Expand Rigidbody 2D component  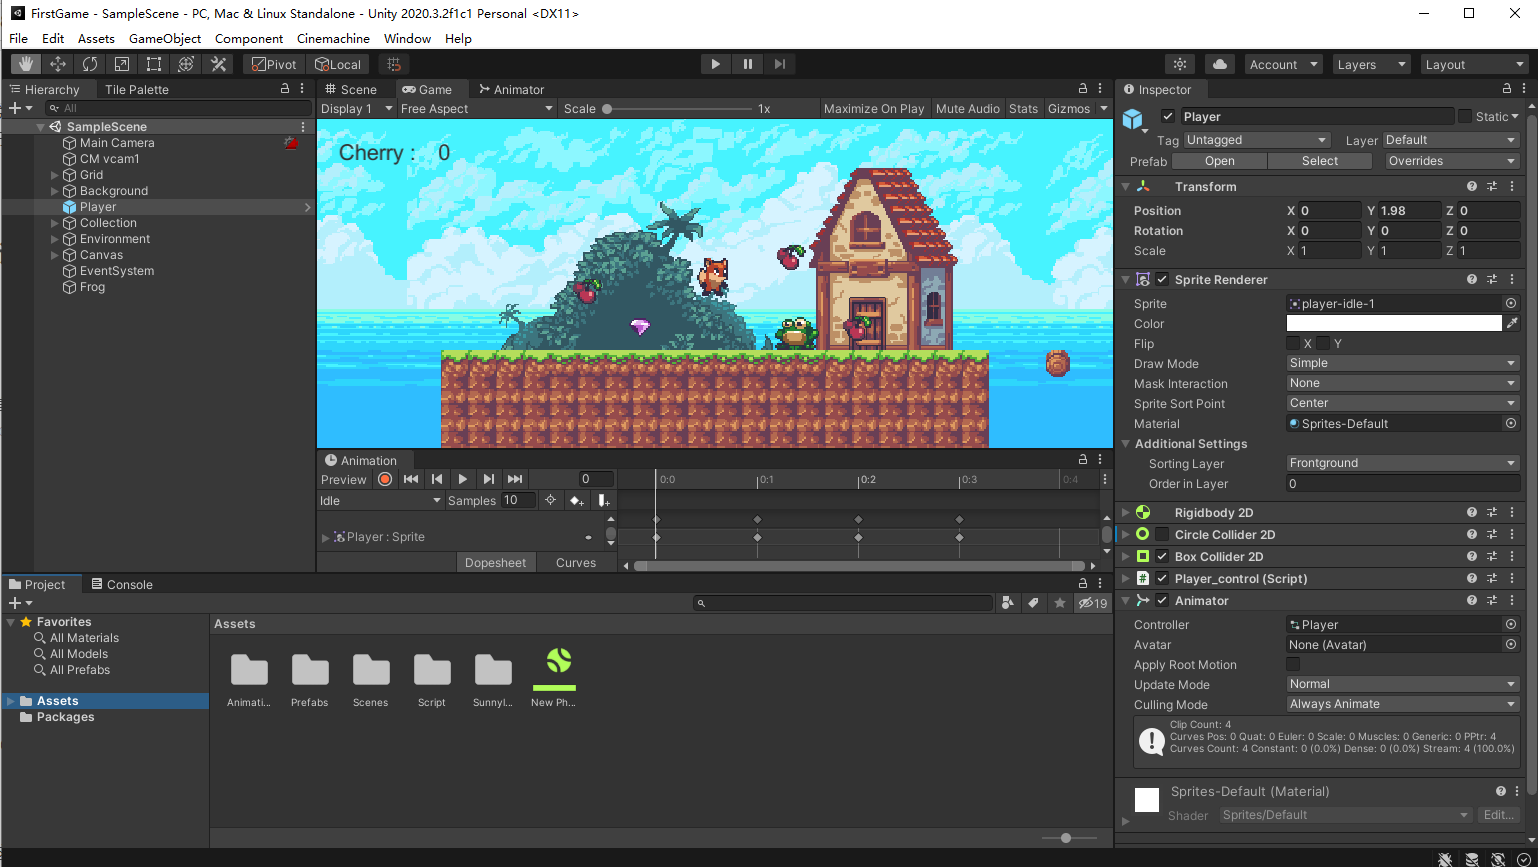1126,512
